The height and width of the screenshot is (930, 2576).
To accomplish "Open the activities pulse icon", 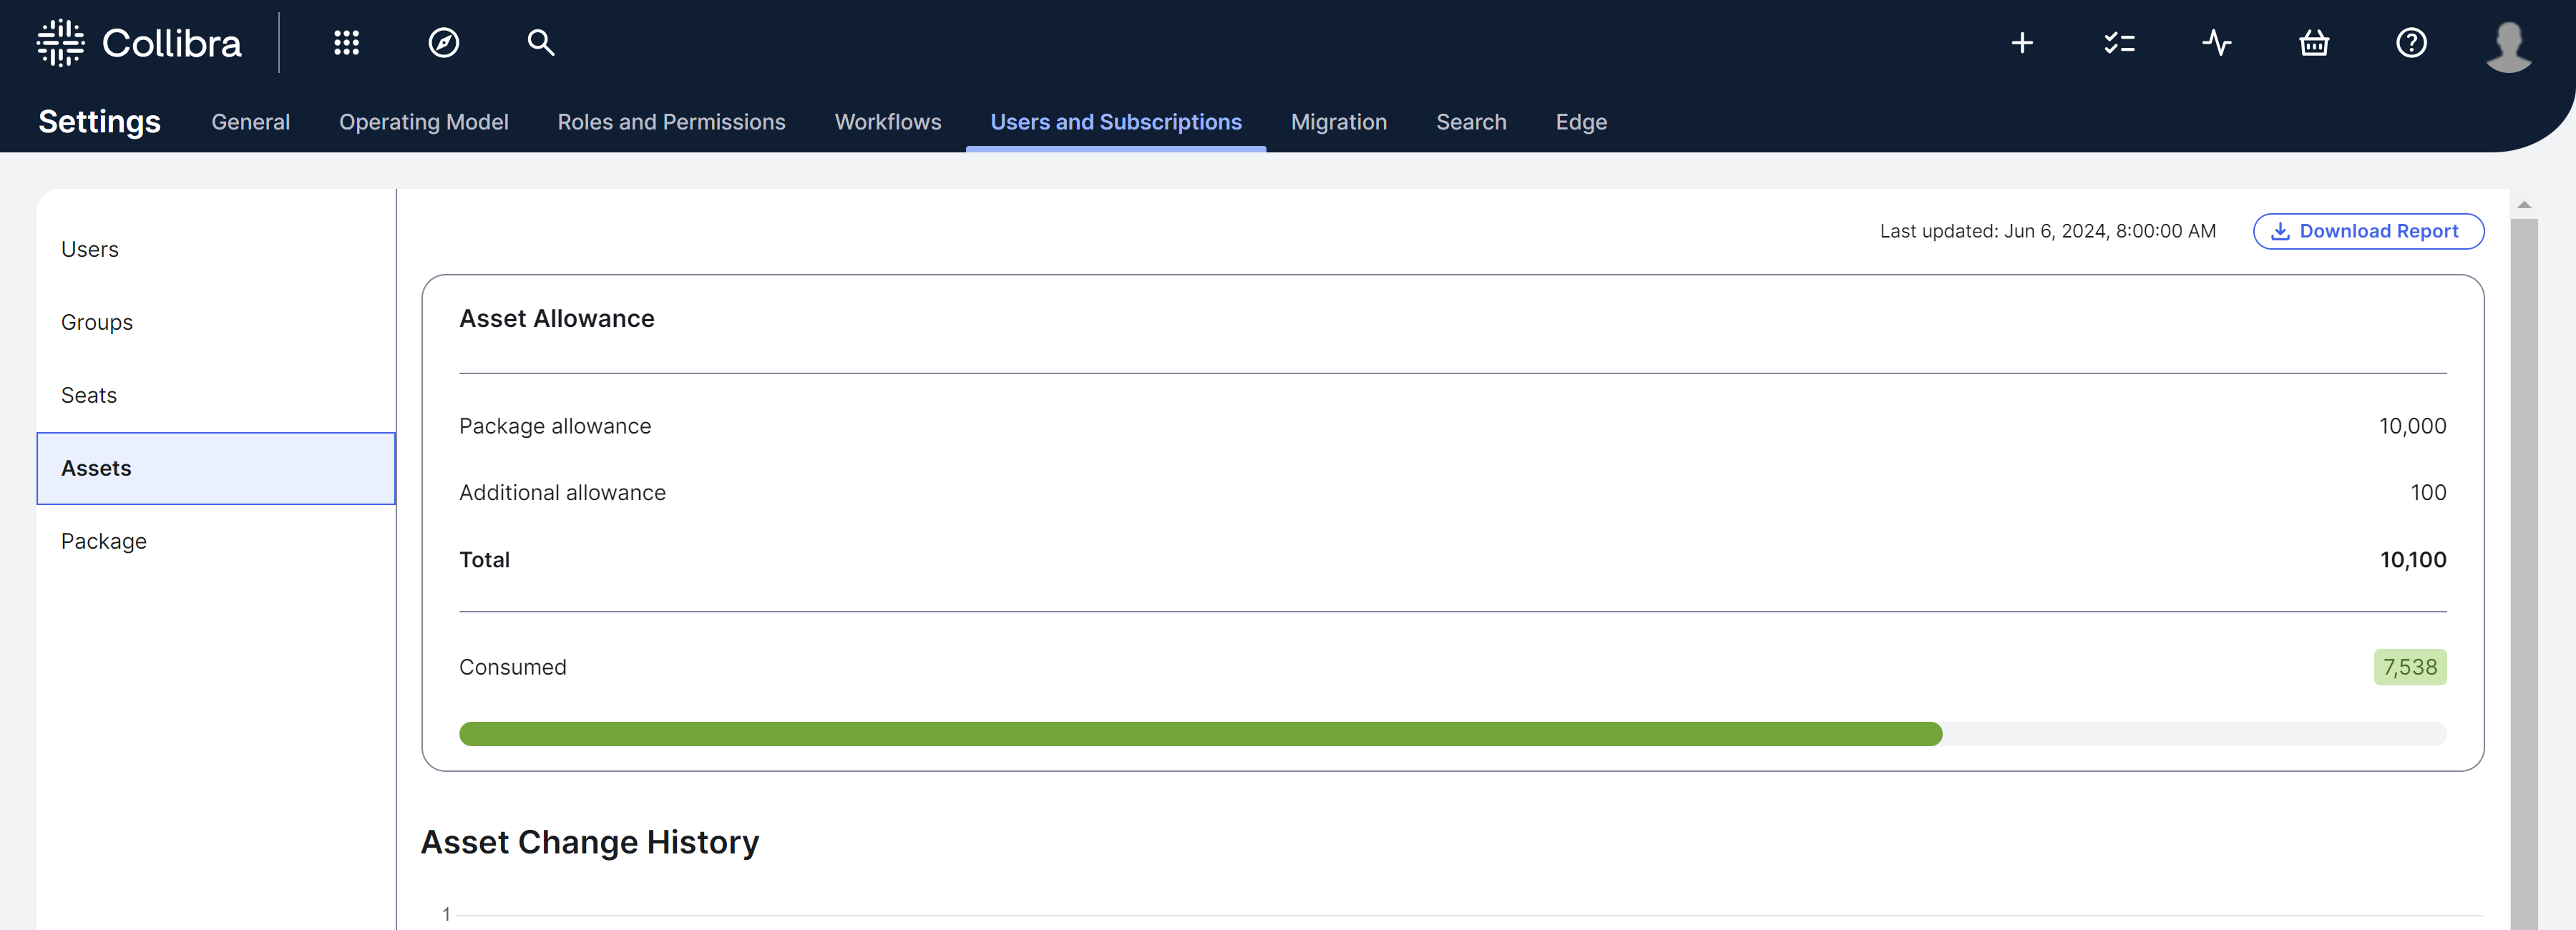I will pos(2216,43).
